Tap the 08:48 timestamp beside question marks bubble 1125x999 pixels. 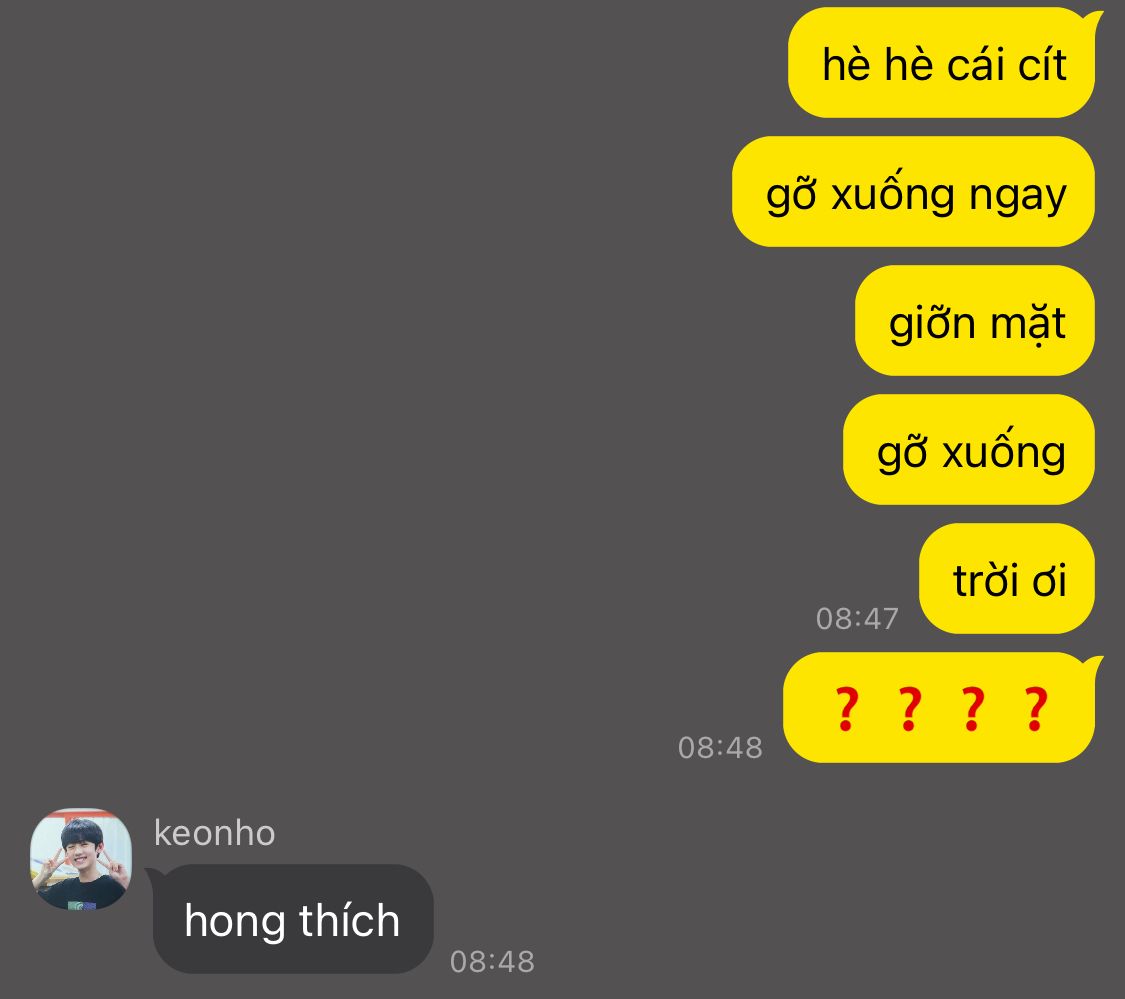[x=720, y=748]
